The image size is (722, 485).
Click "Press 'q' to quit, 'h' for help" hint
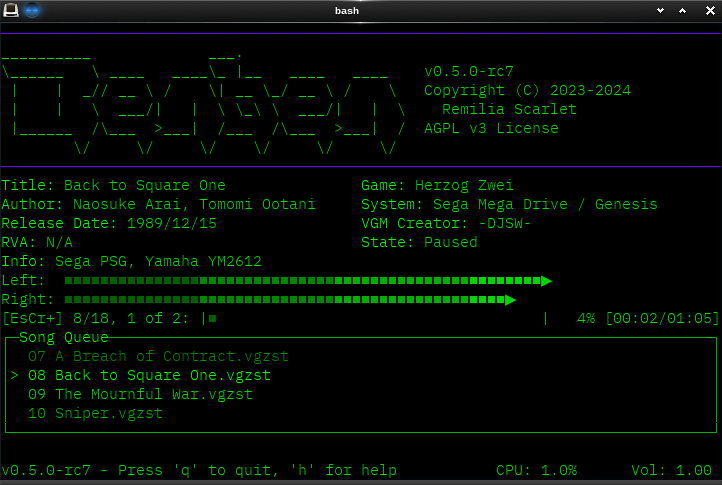click(257, 470)
